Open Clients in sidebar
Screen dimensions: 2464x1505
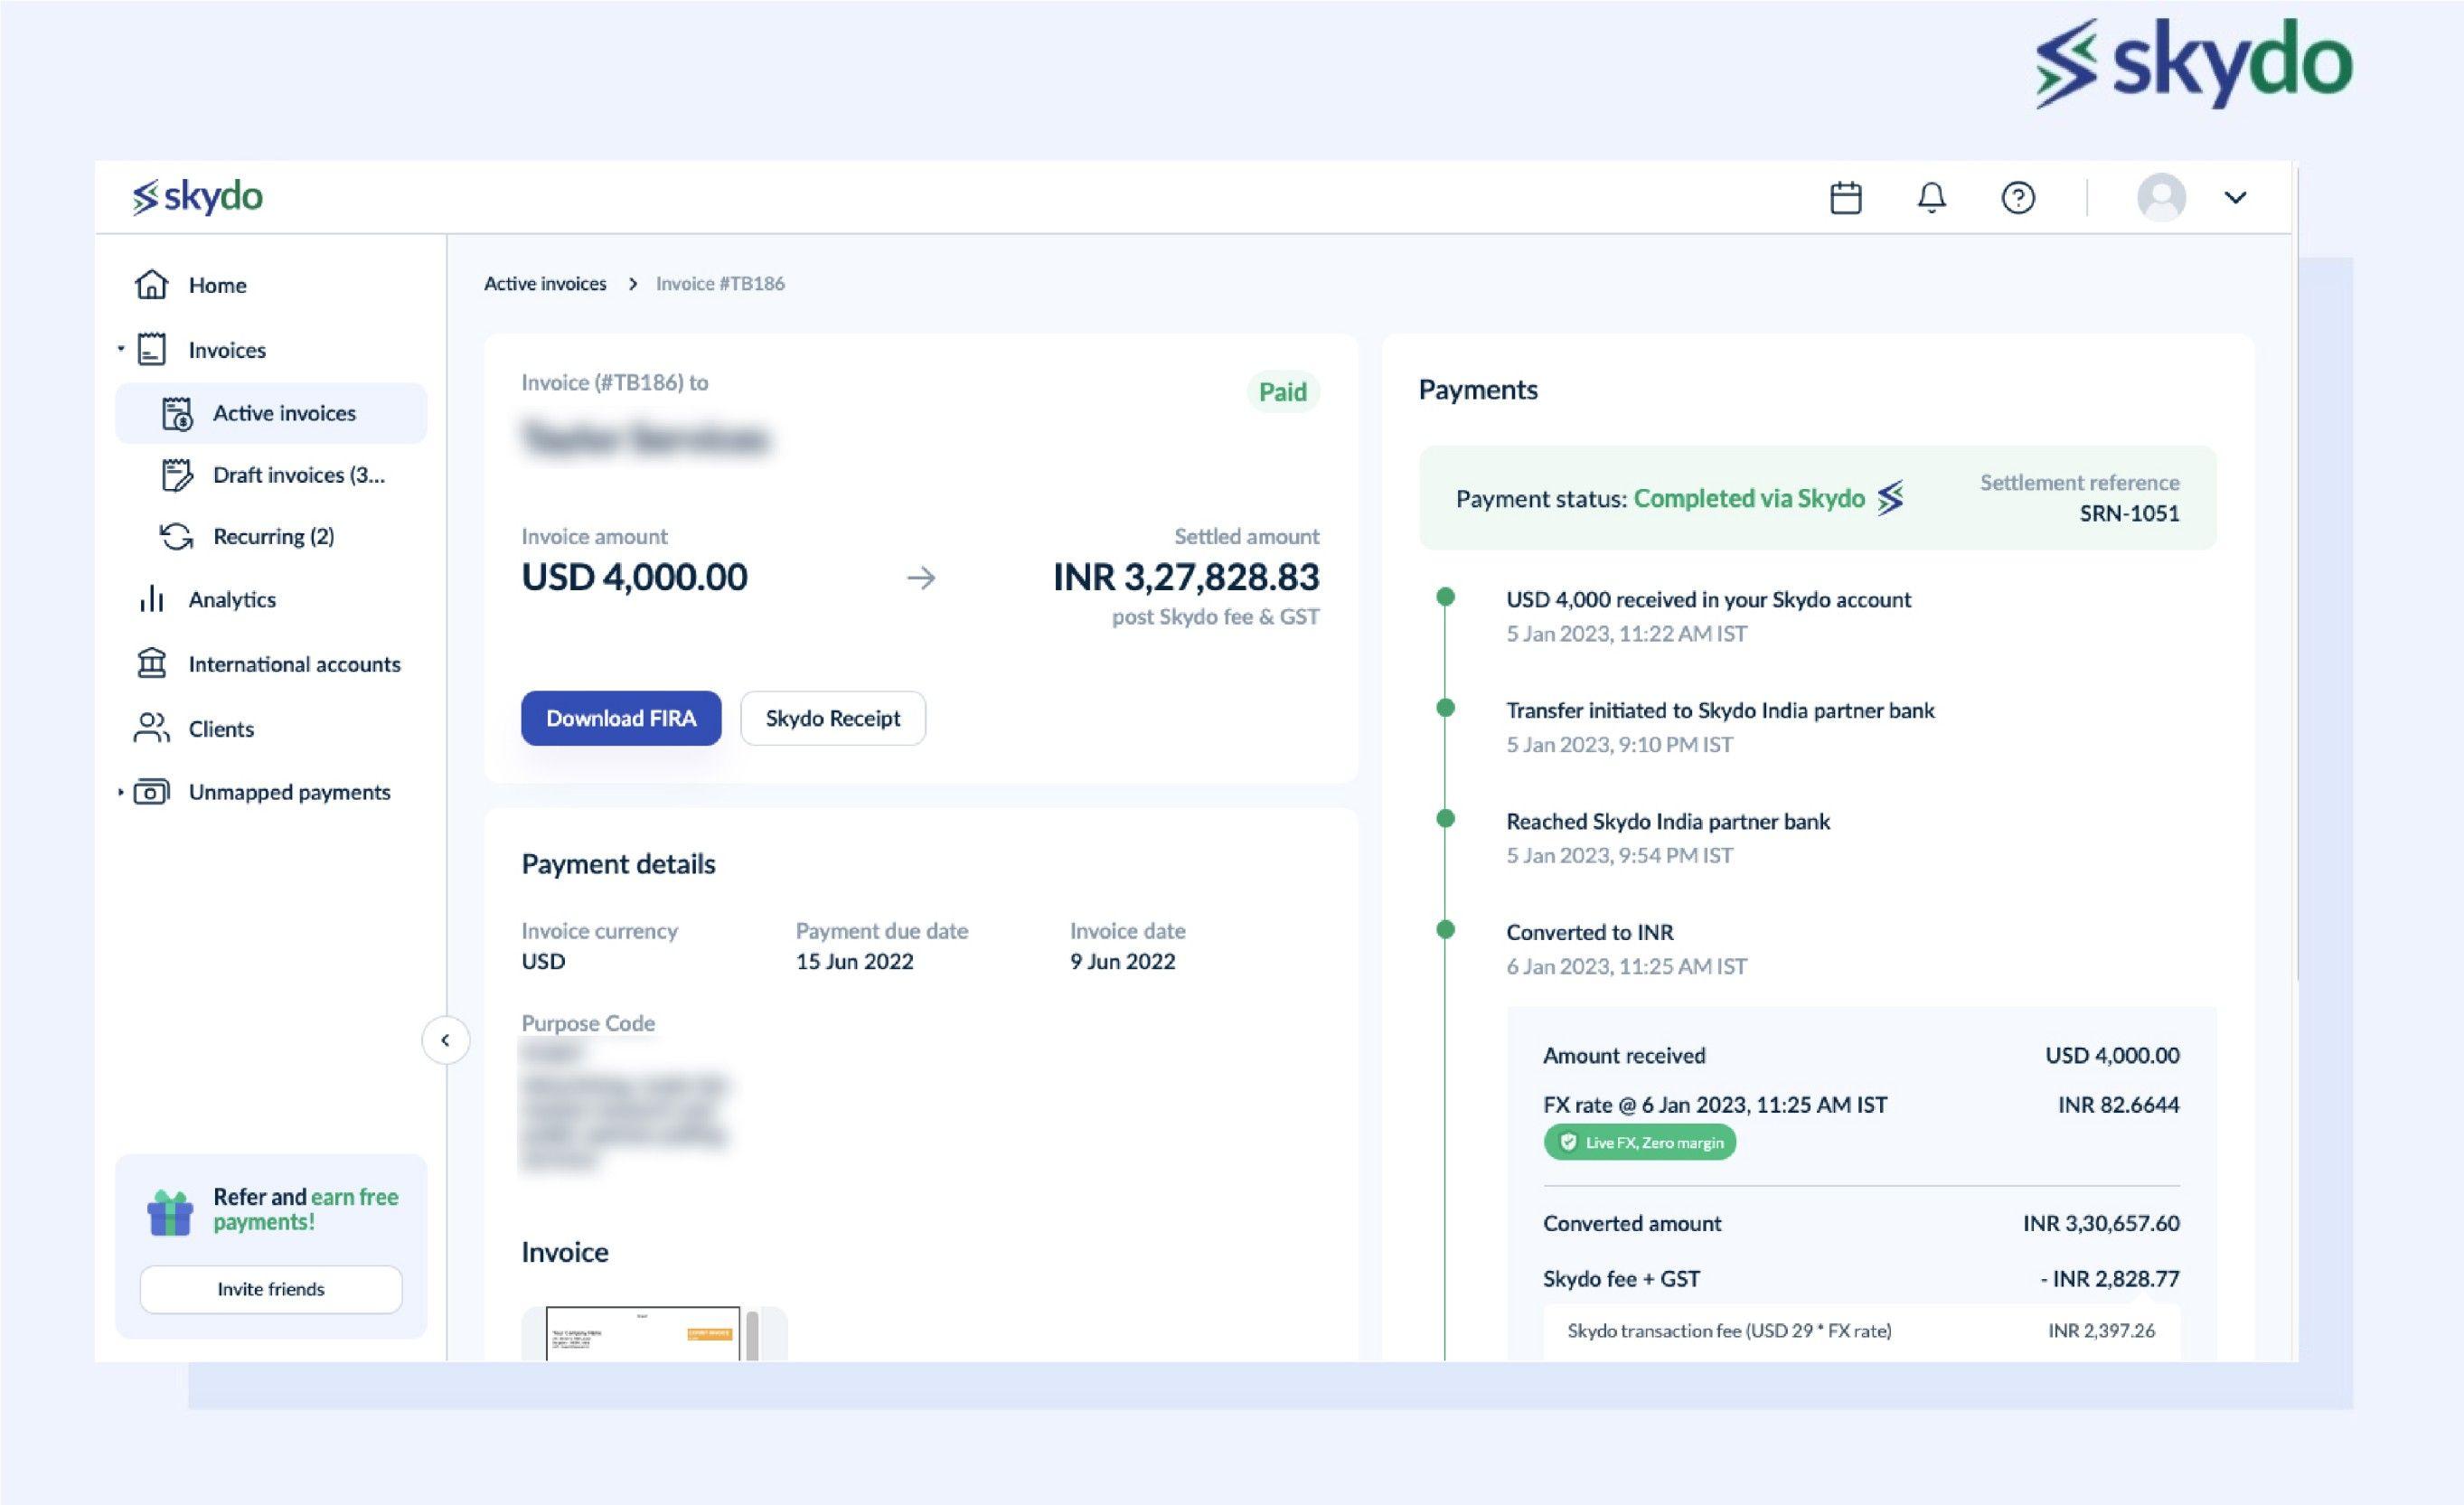coord(221,729)
